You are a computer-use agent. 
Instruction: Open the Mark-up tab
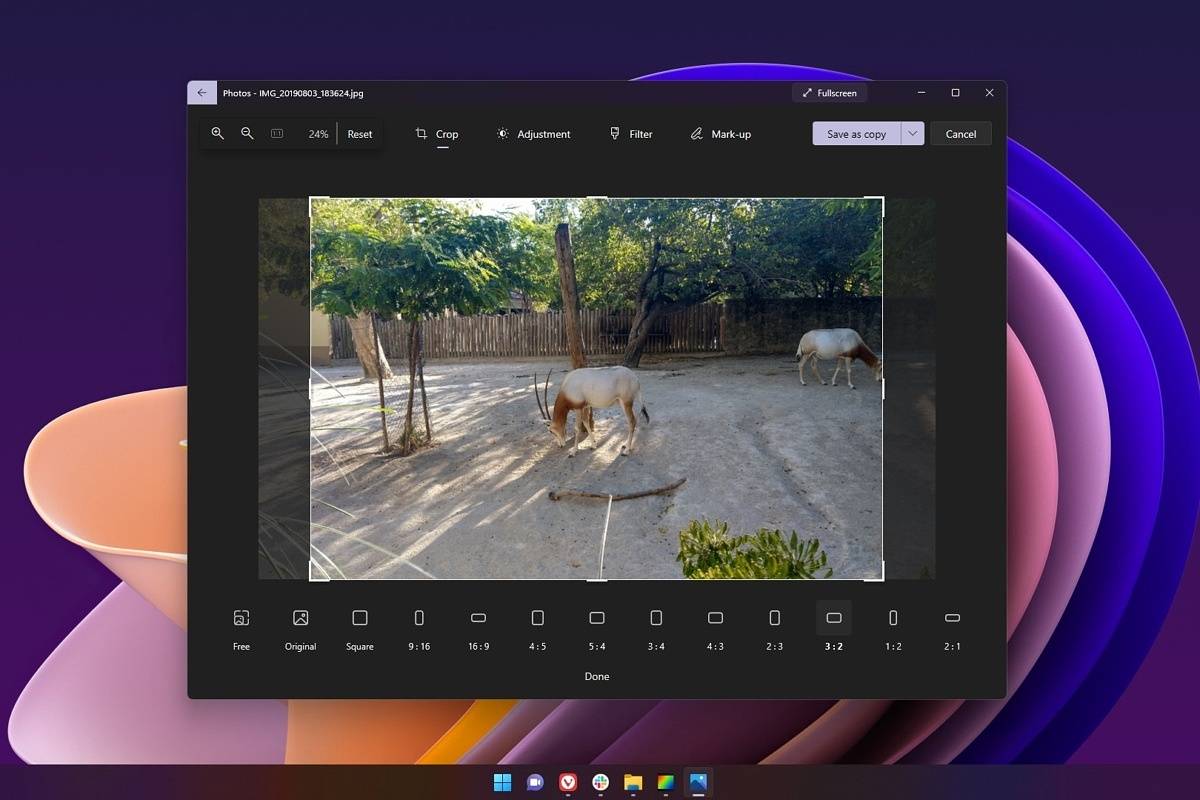[720, 134]
